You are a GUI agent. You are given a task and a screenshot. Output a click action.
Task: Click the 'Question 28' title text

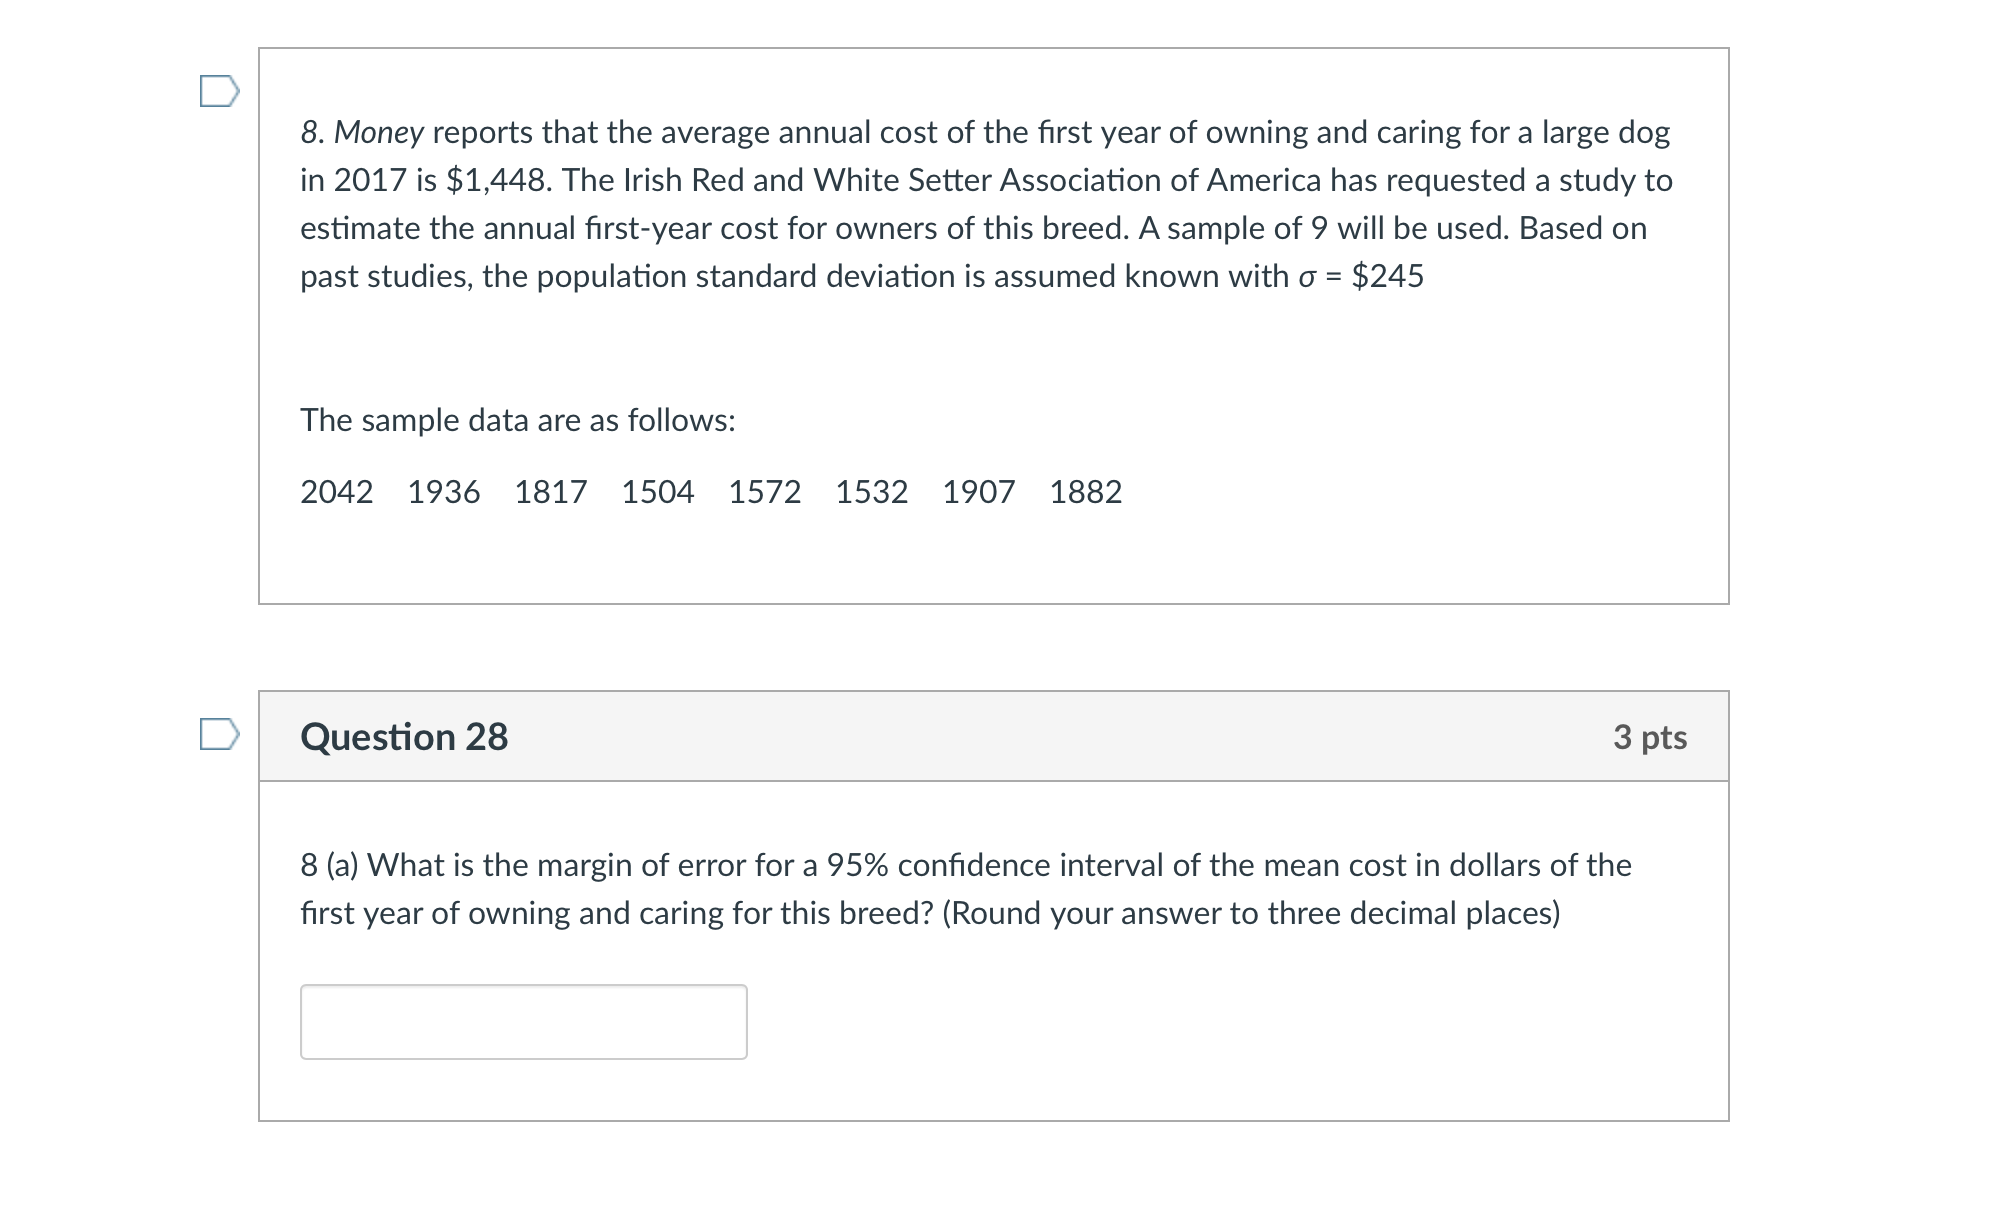(x=406, y=737)
